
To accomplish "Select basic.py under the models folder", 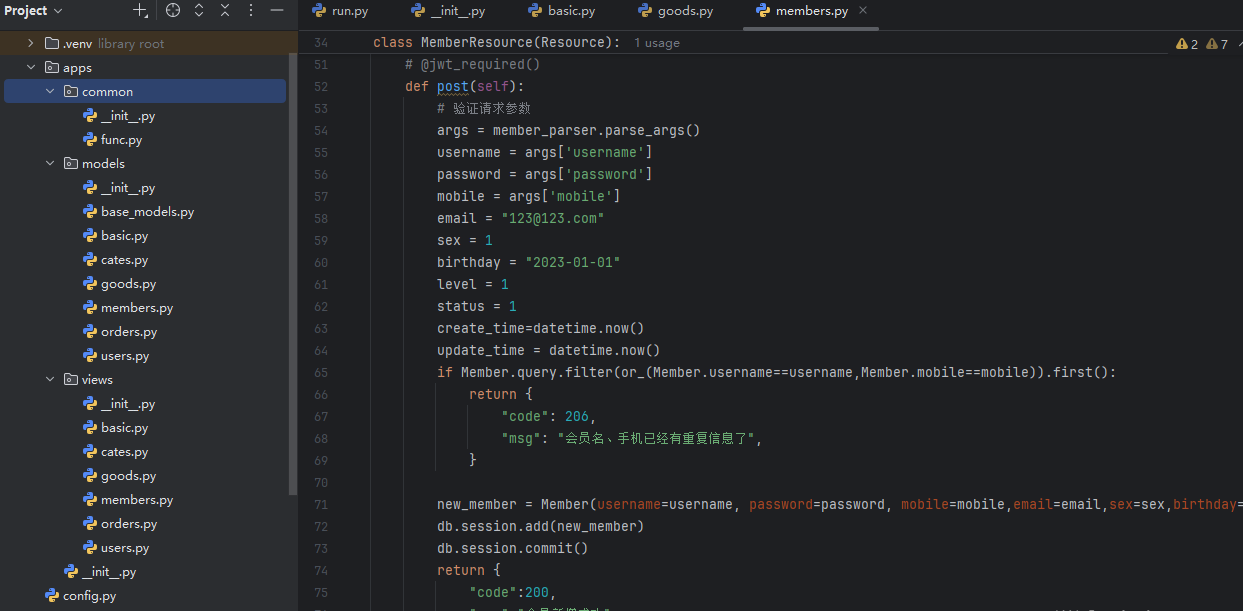I will click(125, 235).
